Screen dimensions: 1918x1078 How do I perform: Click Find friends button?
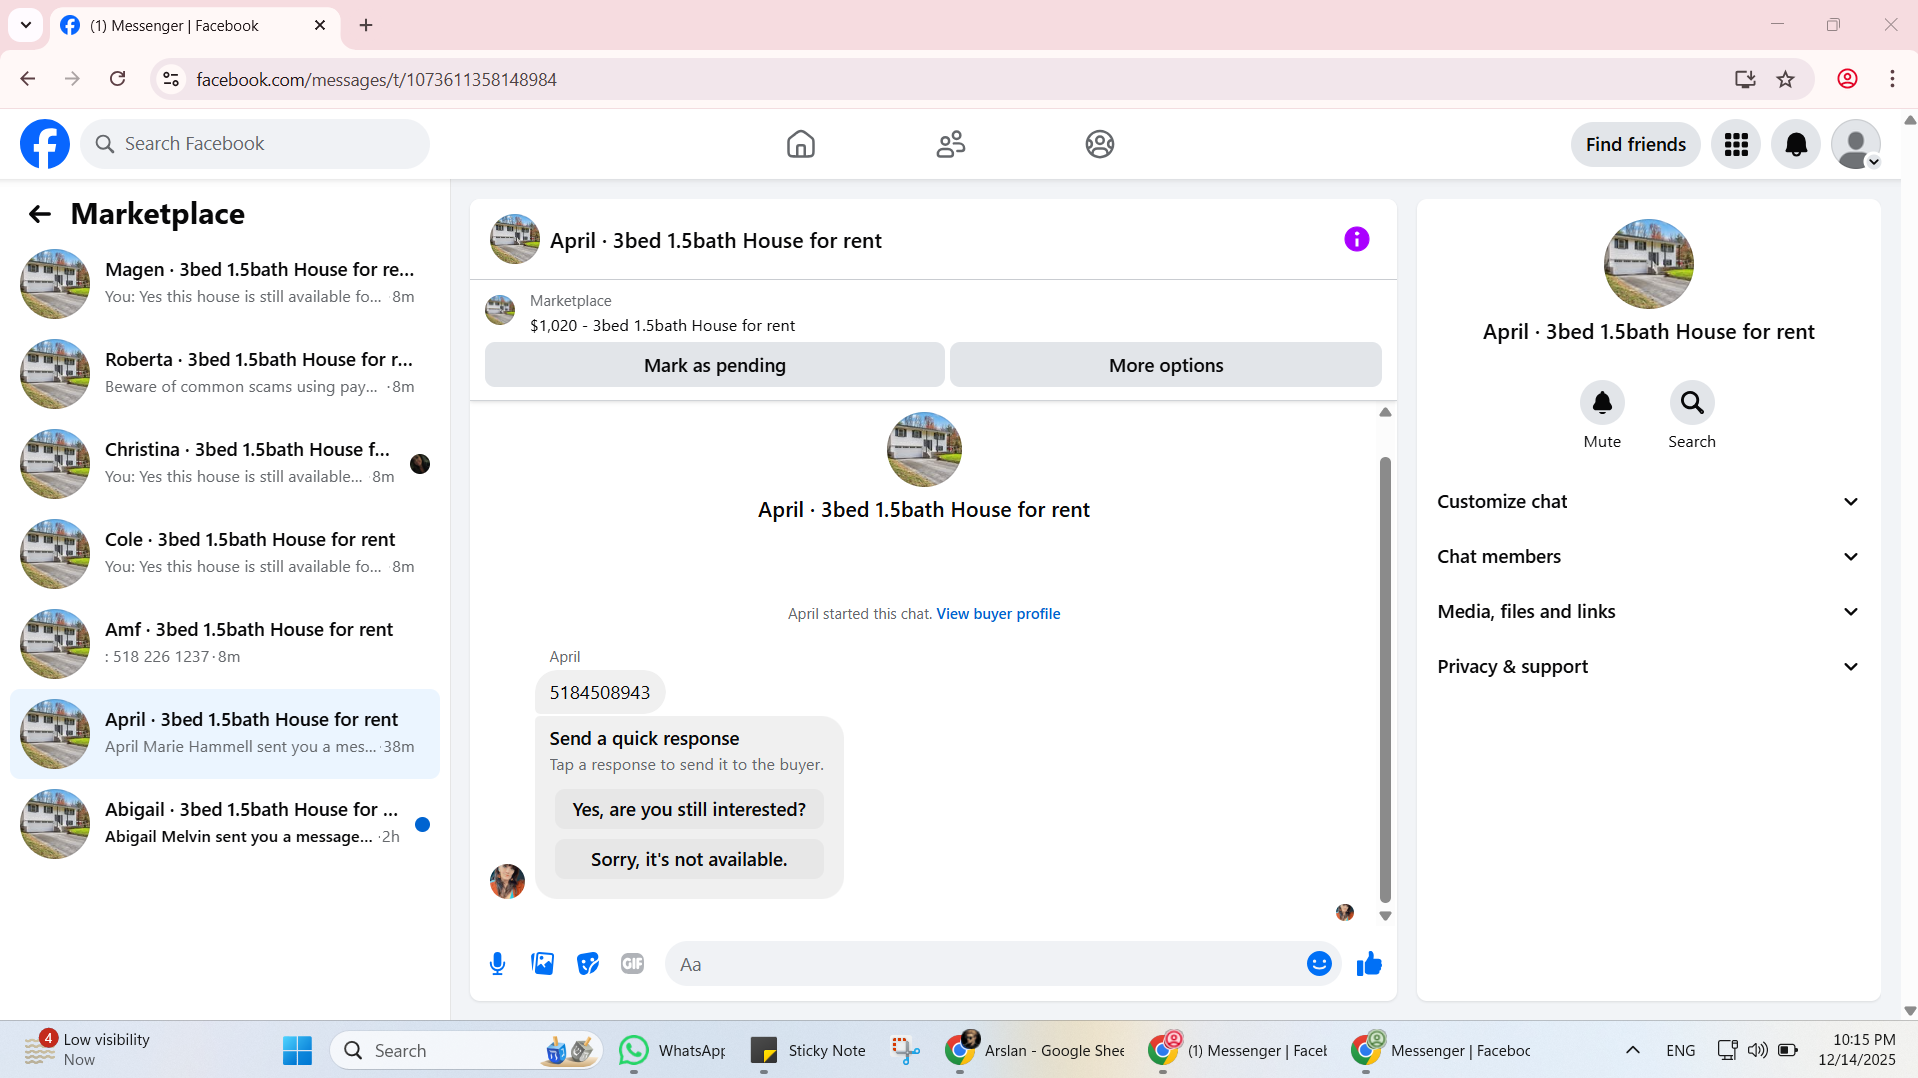click(x=1636, y=145)
